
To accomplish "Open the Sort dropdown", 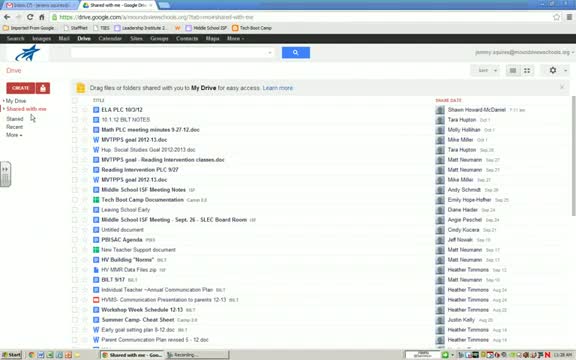I will click(486, 71).
